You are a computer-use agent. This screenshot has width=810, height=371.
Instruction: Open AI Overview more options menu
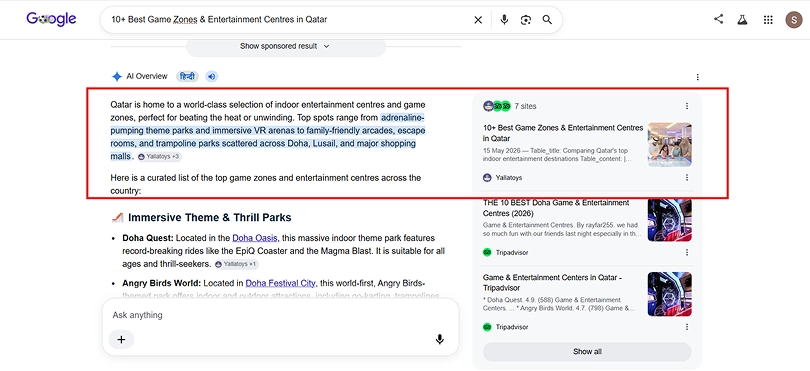pos(697,77)
